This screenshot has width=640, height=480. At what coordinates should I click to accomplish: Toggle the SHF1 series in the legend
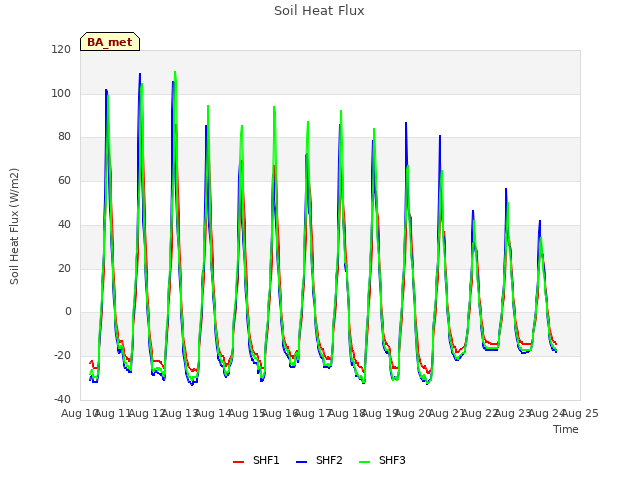[256, 460]
